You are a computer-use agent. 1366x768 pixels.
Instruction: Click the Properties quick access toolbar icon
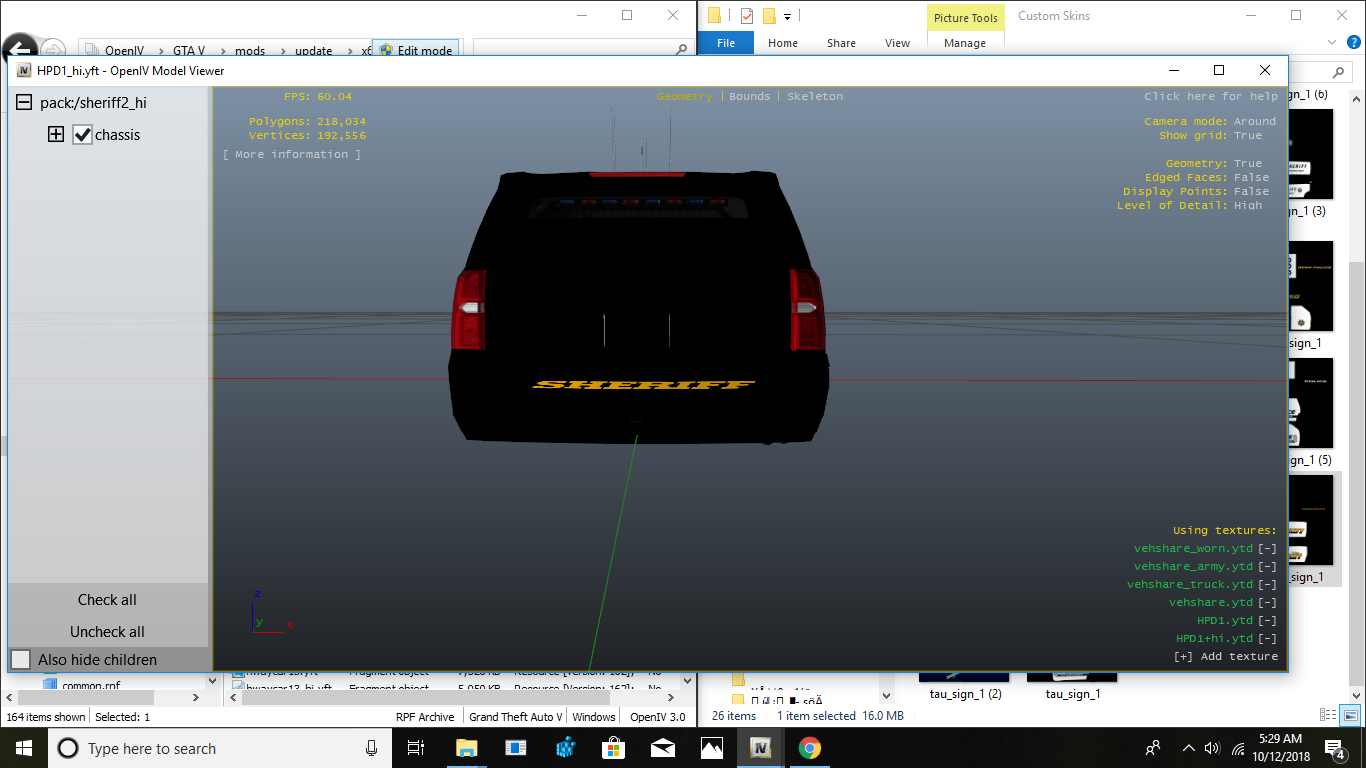[x=746, y=16]
